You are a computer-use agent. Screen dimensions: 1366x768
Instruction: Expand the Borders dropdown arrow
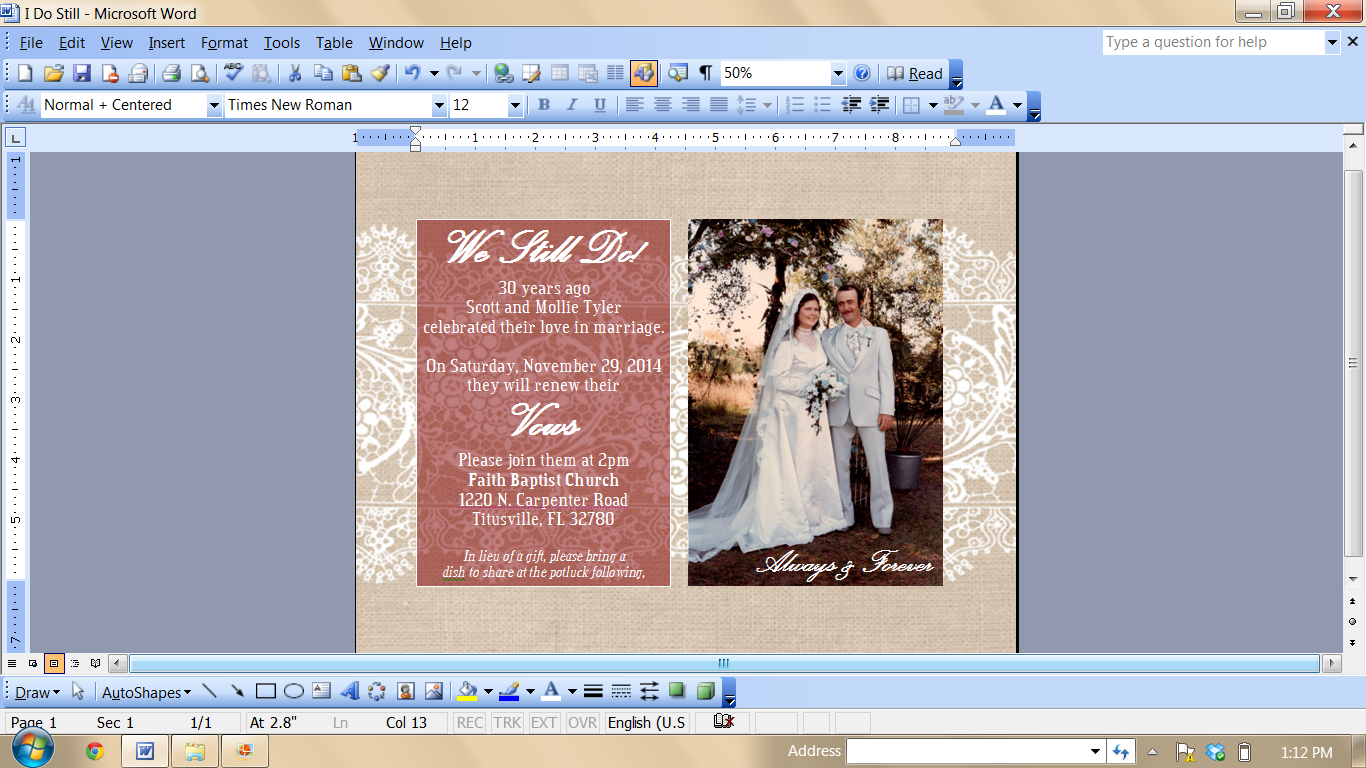(933, 105)
